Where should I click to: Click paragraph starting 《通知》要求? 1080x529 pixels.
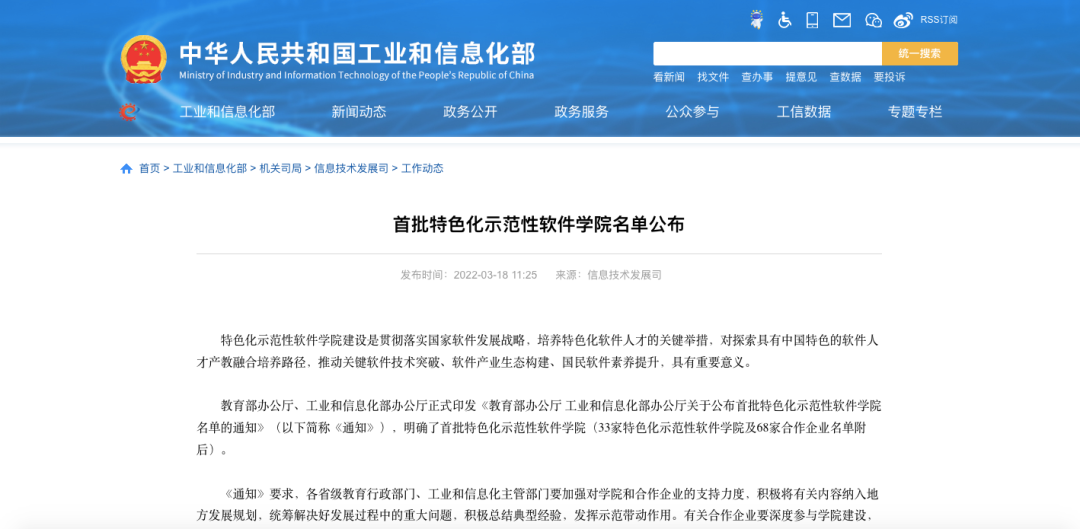539,504
